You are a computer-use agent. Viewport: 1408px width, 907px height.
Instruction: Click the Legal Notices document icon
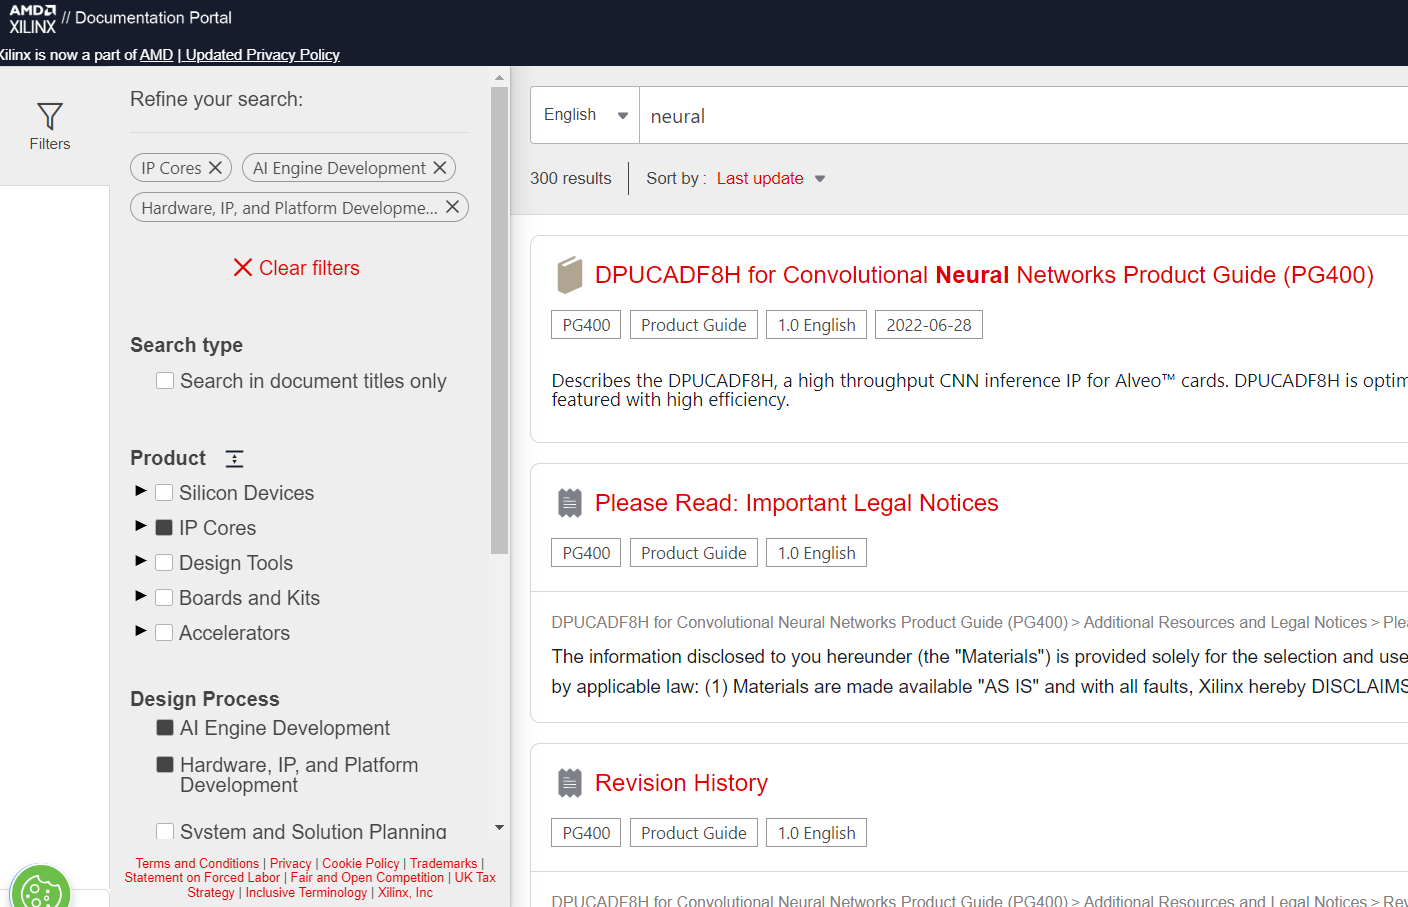coord(570,503)
